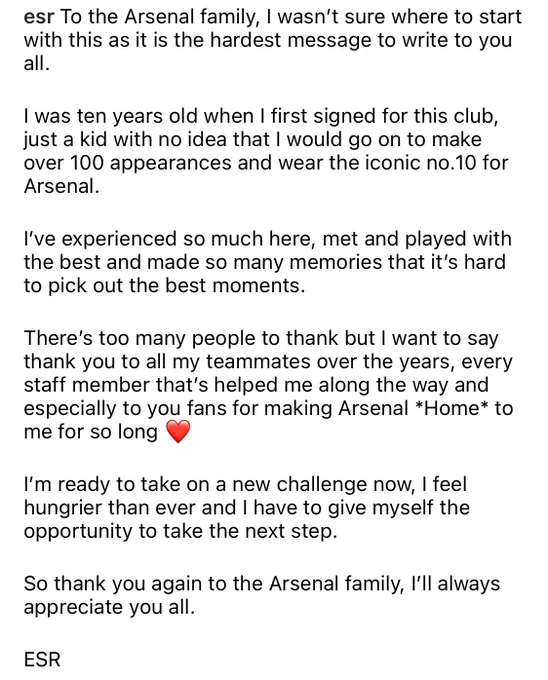Click the red heart emoji
Image resolution: width=548 pixels, height=680 pixels.
click(178, 432)
